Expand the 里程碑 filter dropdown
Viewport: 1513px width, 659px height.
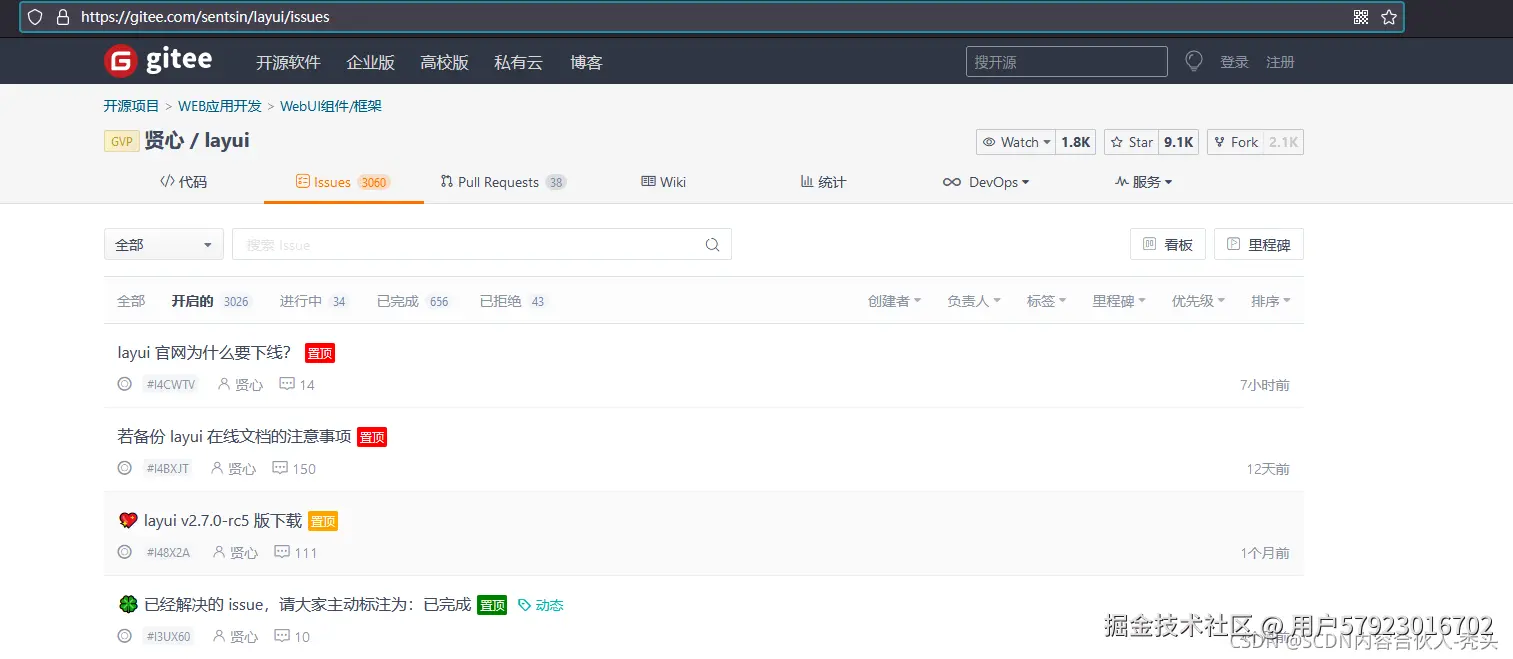[1118, 301]
